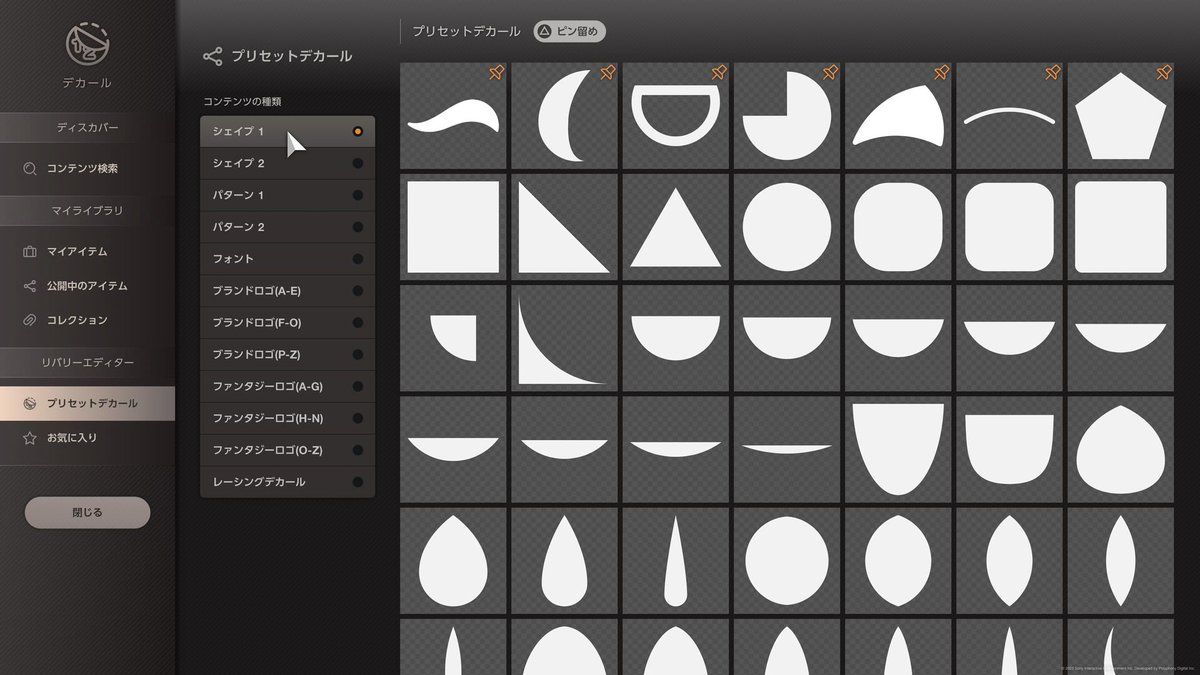Open コレクション in the sidebar

pyautogui.click(x=87, y=320)
